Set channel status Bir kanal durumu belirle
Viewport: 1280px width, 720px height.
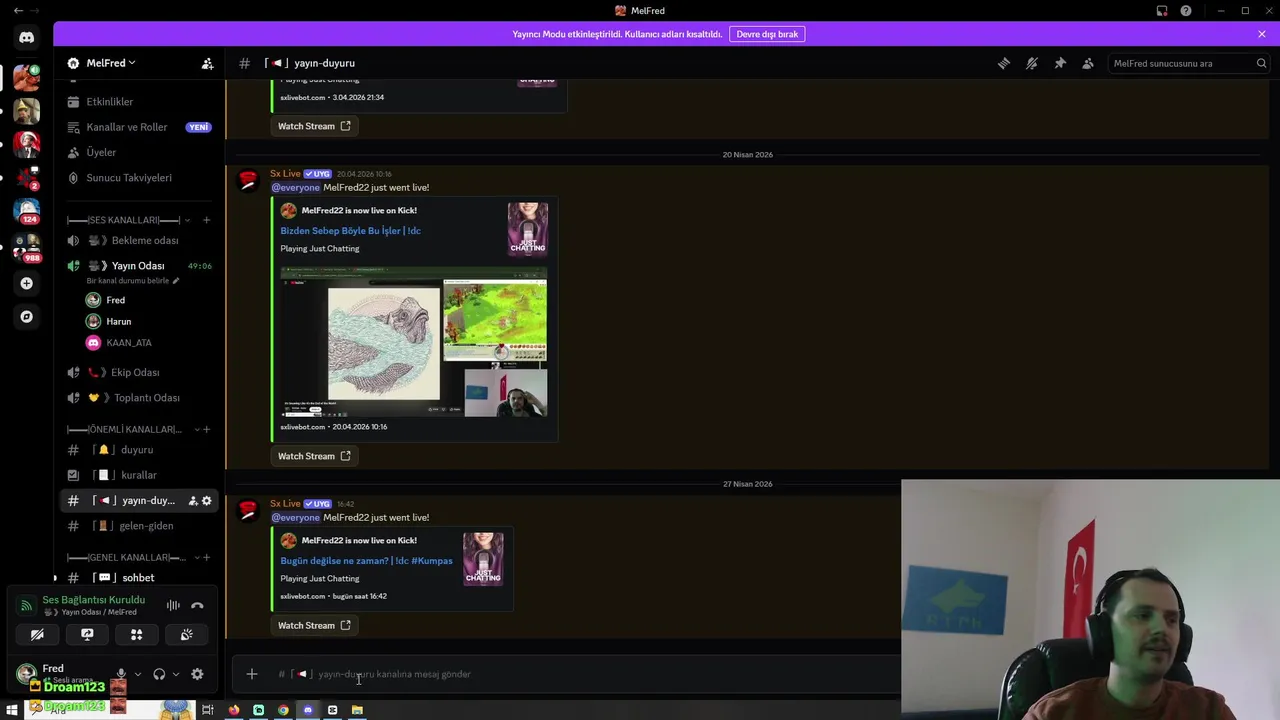(x=133, y=281)
